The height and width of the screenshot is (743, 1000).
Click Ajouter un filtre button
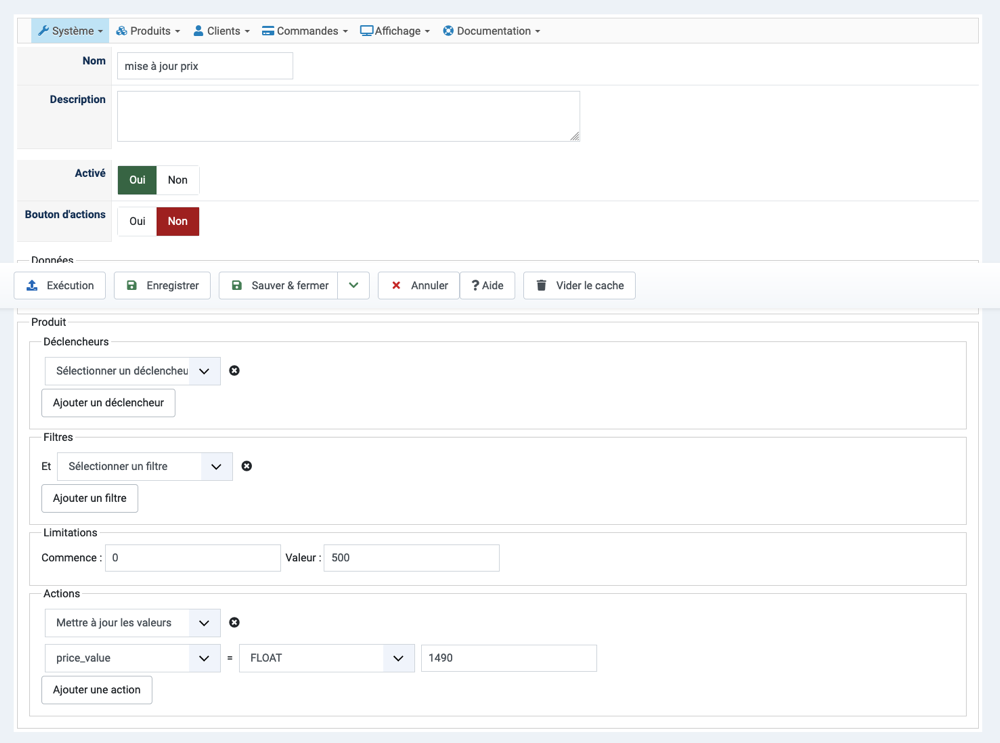click(x=89, y=499)
